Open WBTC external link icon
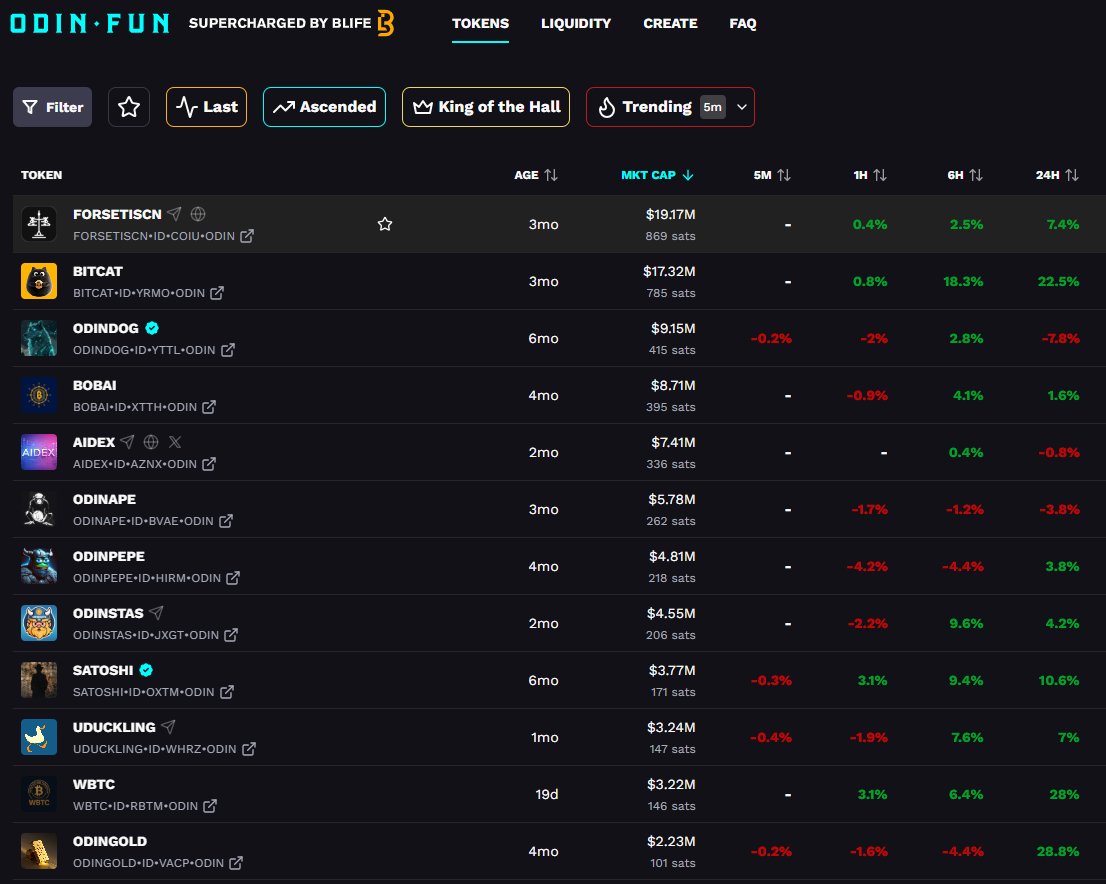This screenshot has width=1106, height=884. (210, 806)
